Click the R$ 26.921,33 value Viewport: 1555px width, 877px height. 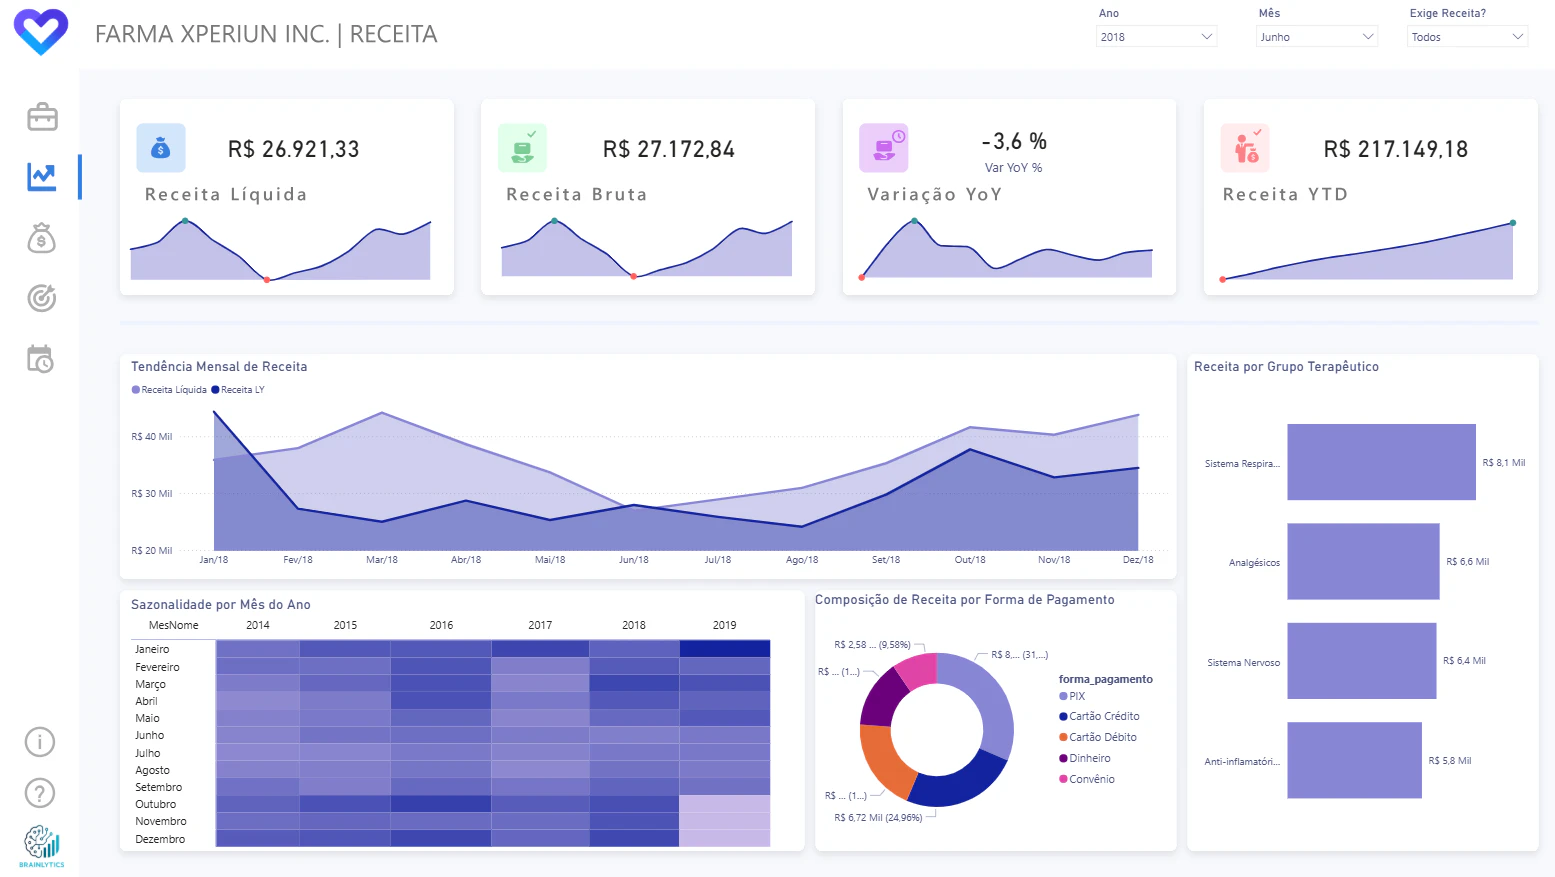tap(294, 149)
